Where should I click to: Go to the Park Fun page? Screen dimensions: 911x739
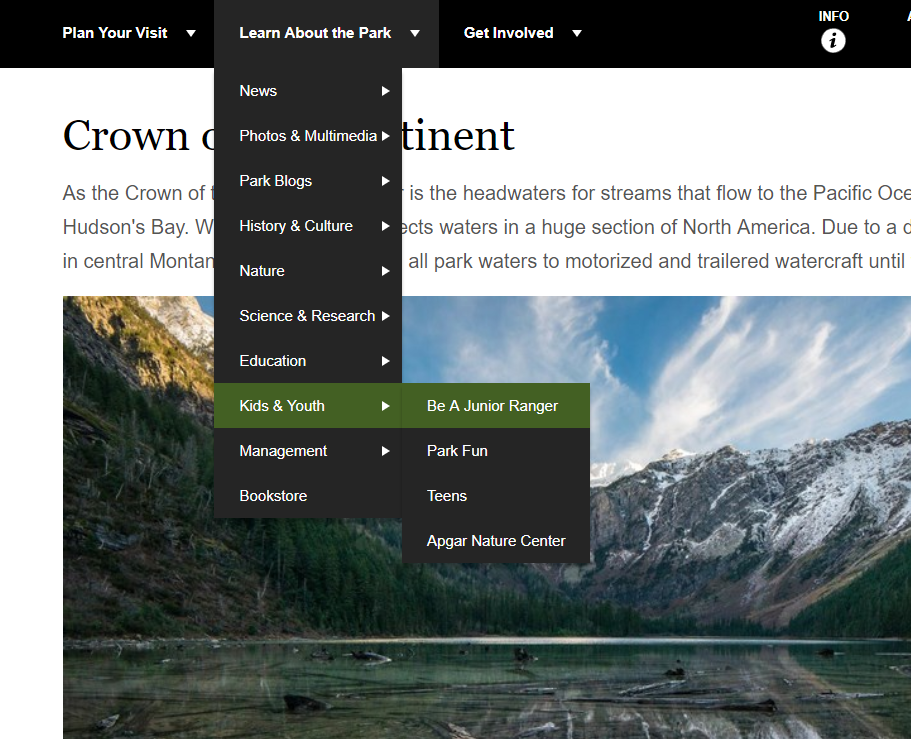(457, 451)
